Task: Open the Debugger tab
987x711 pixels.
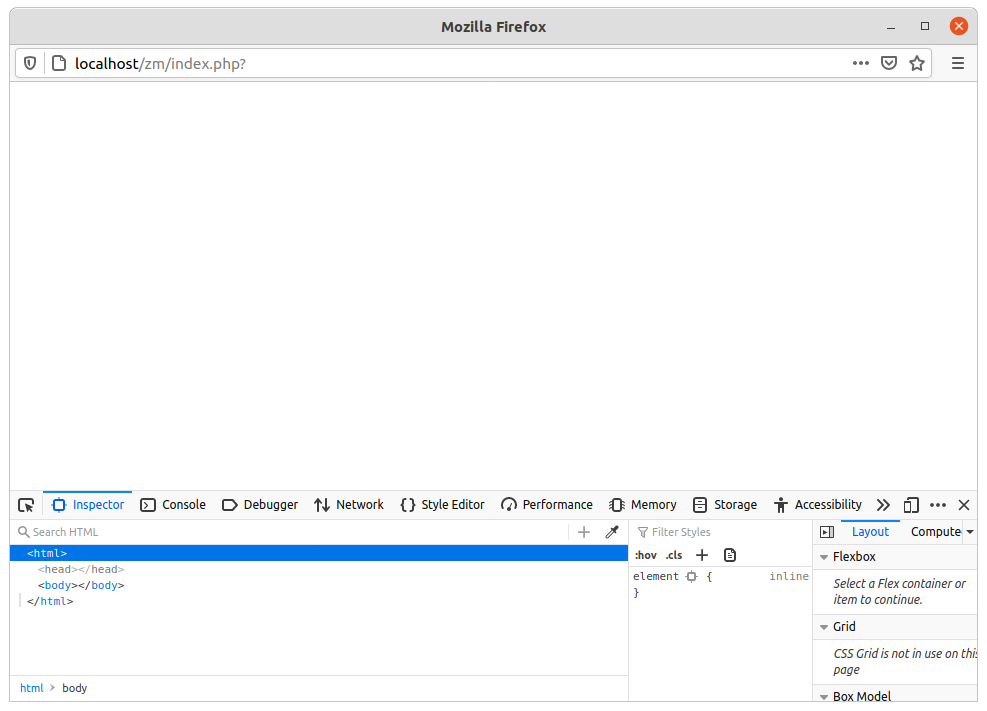Action: pyautogui.click(x=260, y=505)
